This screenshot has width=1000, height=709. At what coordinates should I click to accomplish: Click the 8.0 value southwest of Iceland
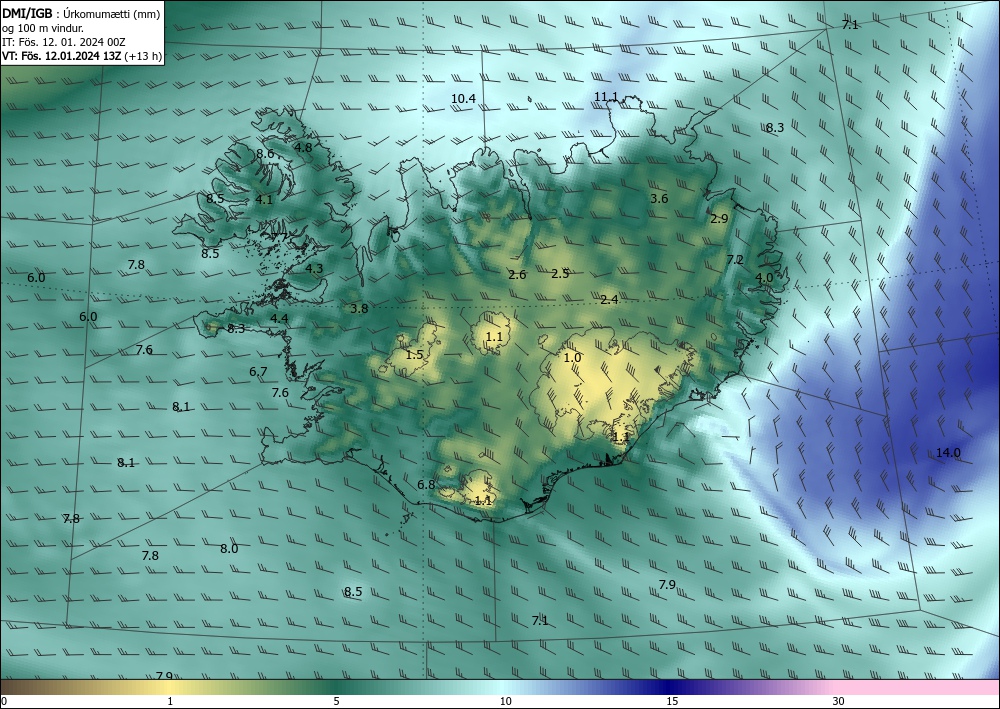228,548
